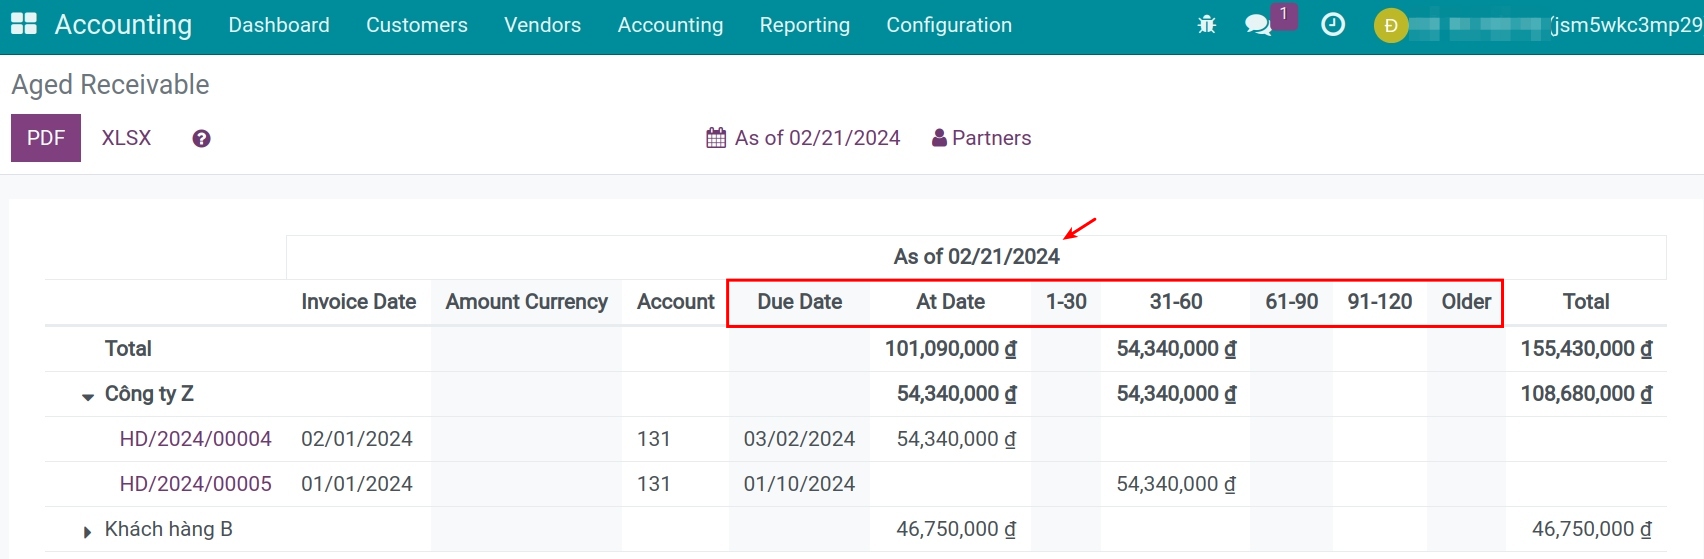
Task: Click the invoice date 02/01/2024 cell
Action: click(x=357, y=439)
